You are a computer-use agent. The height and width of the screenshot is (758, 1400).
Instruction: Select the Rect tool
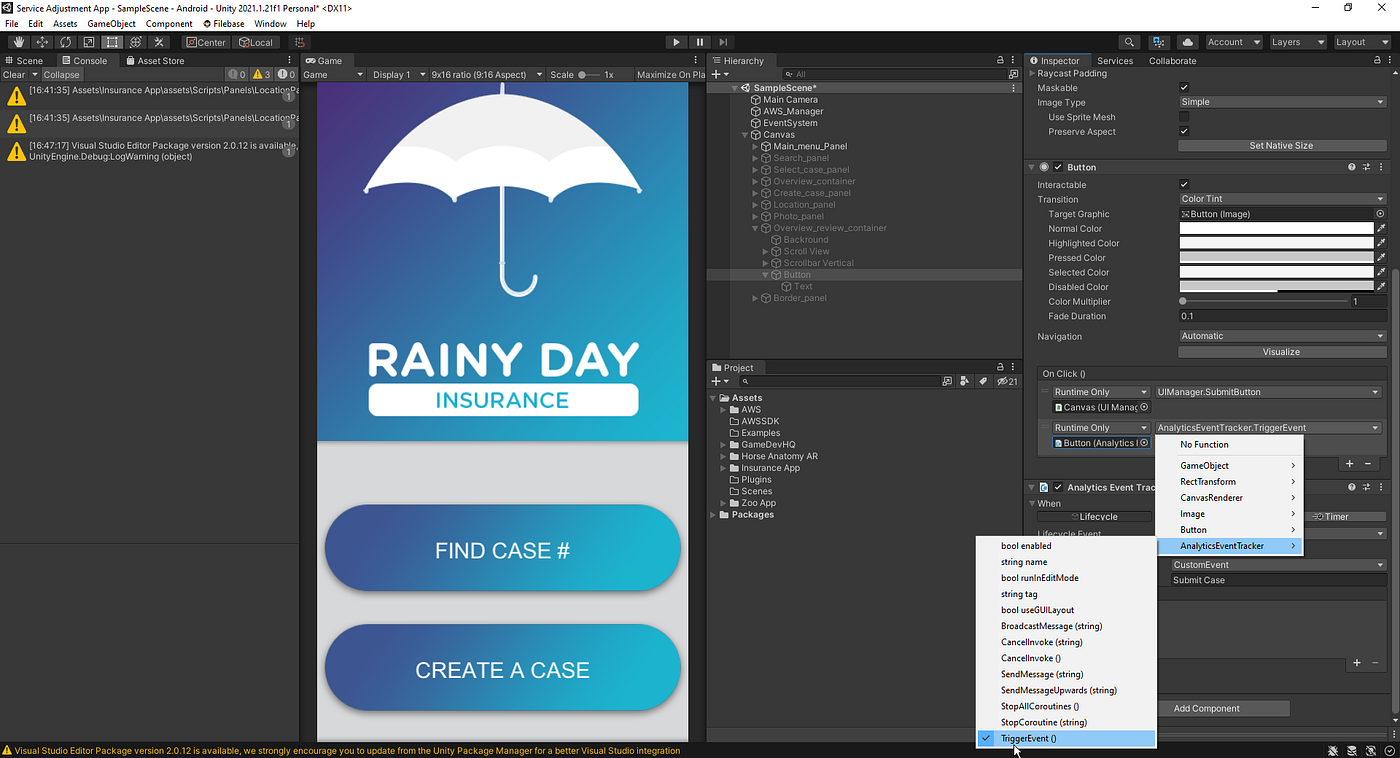tap(112, 42)
